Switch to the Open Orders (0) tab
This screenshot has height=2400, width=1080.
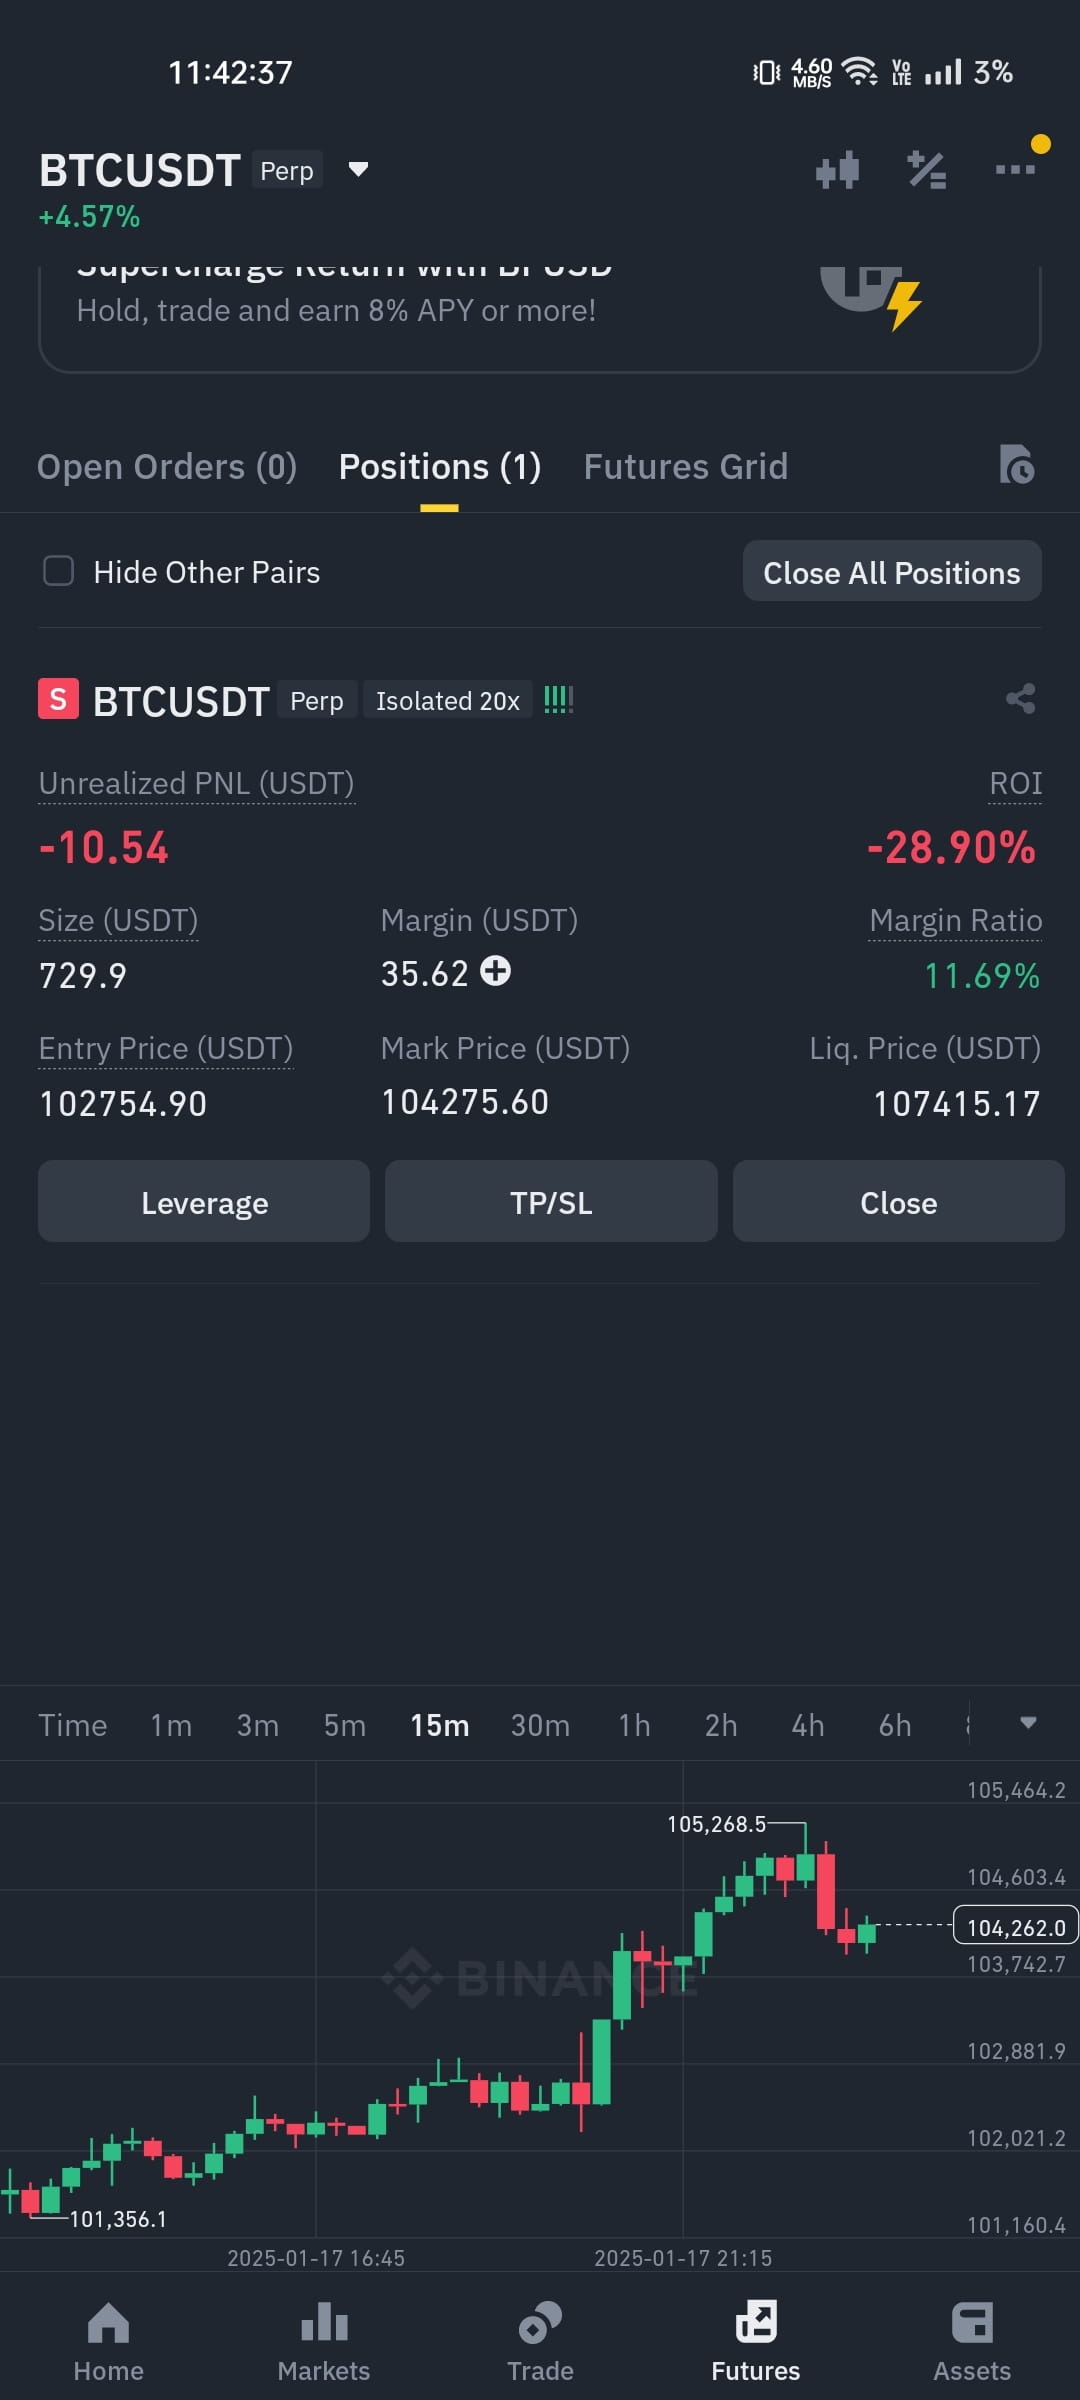(167, 467)
